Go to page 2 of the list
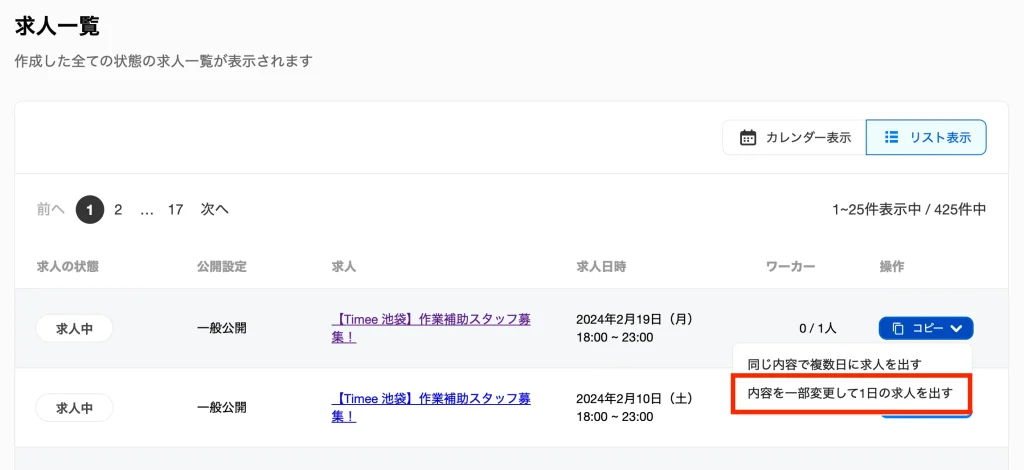 pyautogui.click(x=118, y=209)
